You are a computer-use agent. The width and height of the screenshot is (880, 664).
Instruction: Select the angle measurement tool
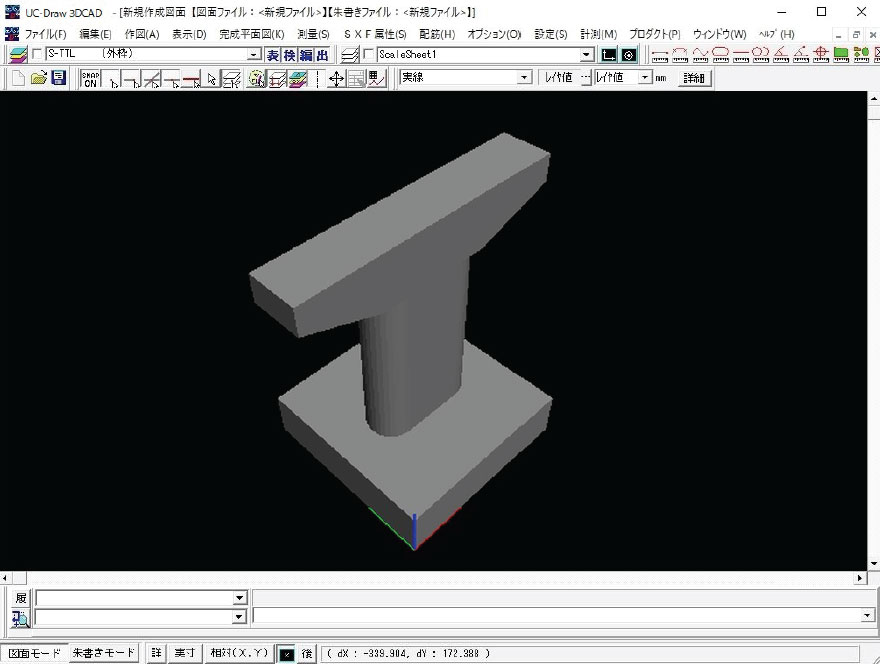781,55
